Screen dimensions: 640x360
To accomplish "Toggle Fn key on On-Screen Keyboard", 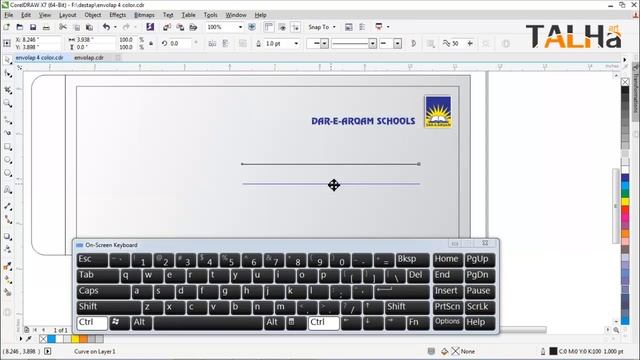I will 418,323.
